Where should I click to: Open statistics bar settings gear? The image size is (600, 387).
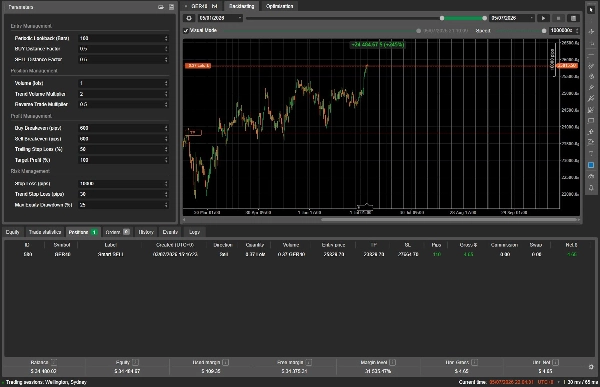coord(591,367)
